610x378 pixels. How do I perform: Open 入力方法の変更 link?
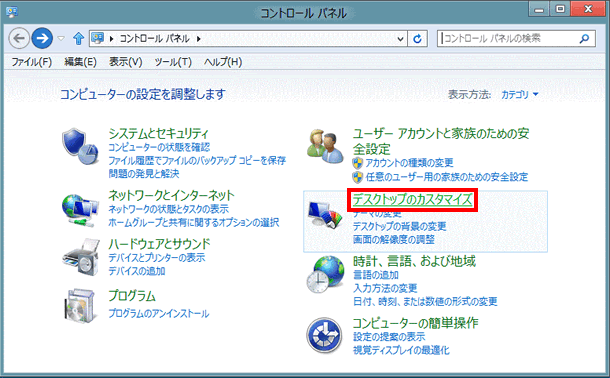(385, 288)
